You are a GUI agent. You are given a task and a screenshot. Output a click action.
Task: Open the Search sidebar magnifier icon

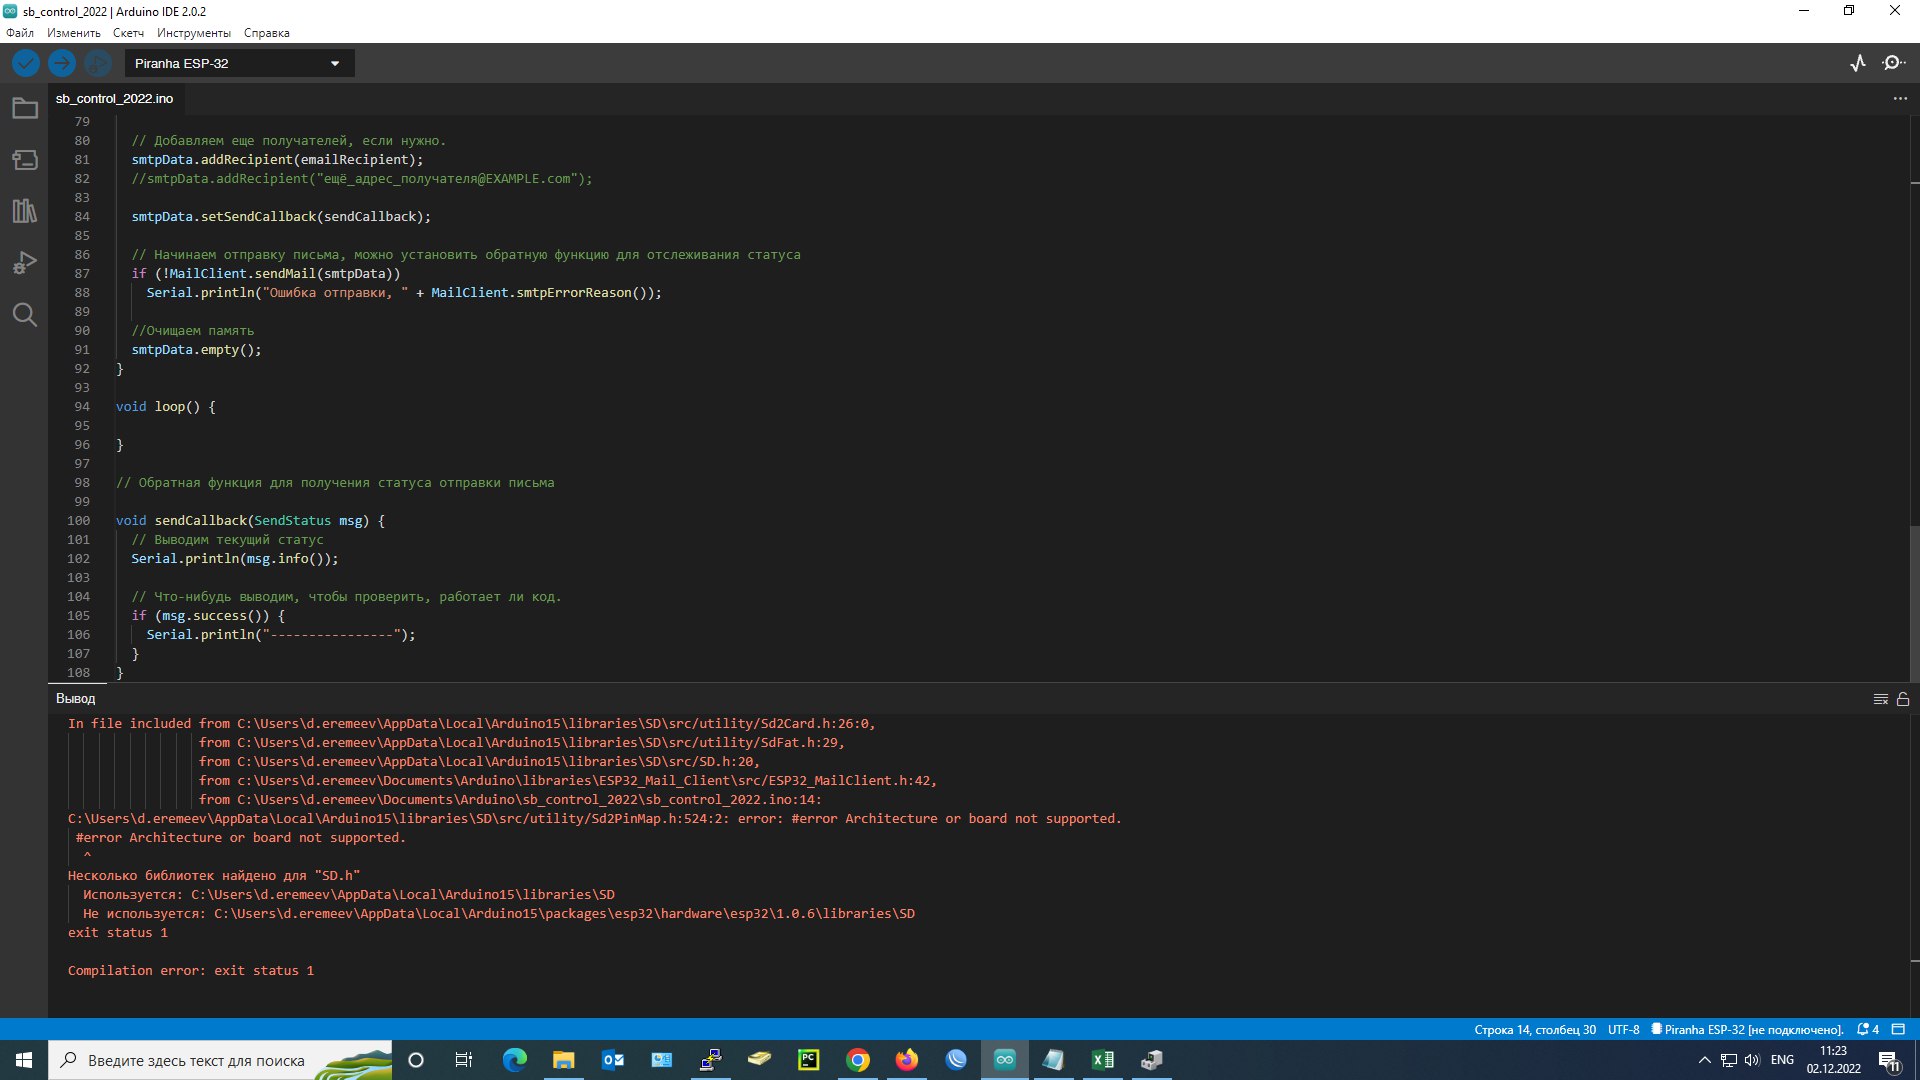tap(25, 315)
